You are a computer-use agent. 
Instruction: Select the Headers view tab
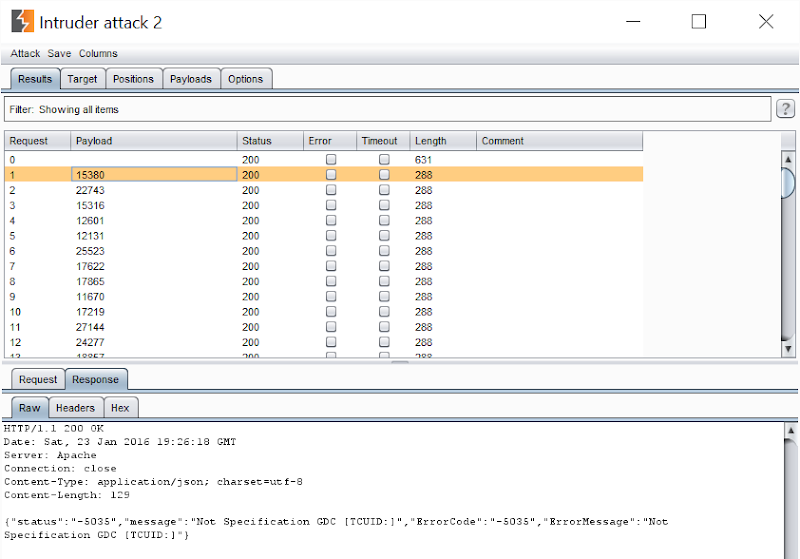76,408
